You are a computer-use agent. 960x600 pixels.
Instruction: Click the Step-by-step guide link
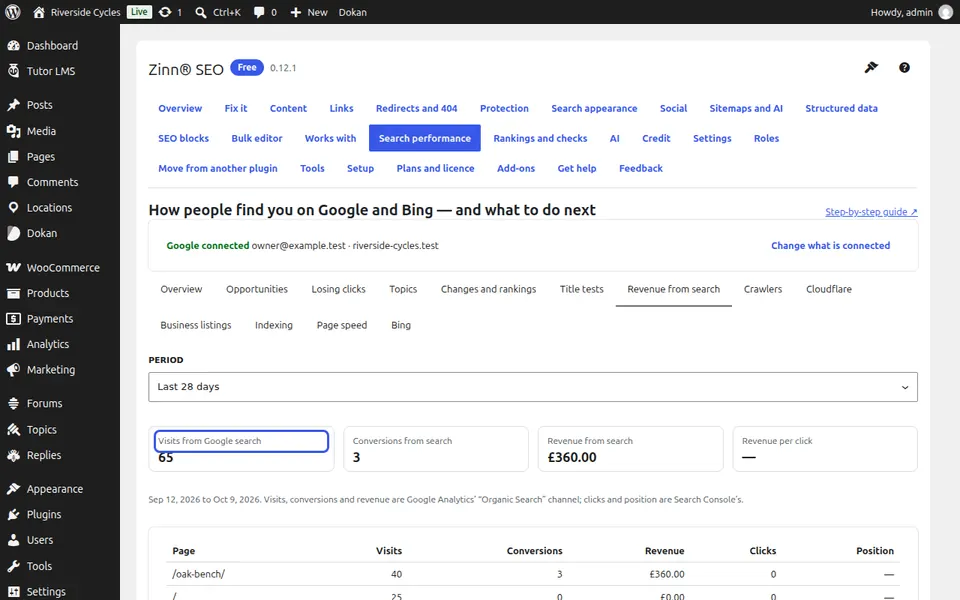(871, 212)
